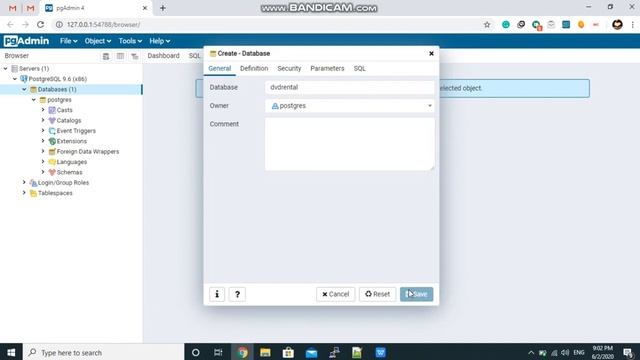The height and width of the screenshot is (360, 640).
Task: Open Word from the taskbar
Action: click(x=380, y=352)
